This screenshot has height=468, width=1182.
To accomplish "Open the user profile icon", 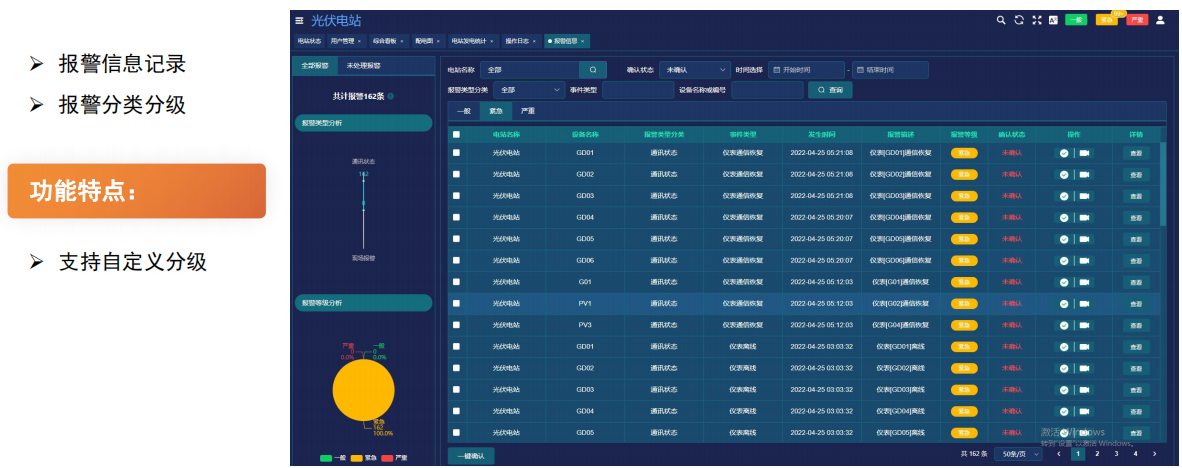I will (x=1160, y=20).
